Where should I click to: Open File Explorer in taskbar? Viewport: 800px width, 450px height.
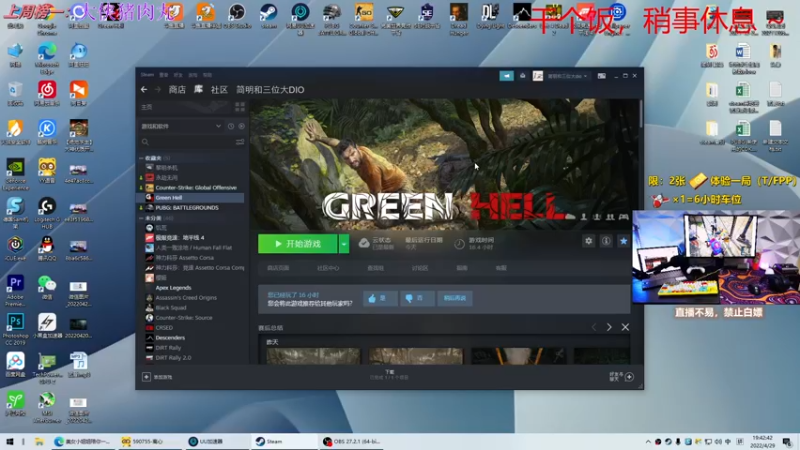(x=39, y=441)
